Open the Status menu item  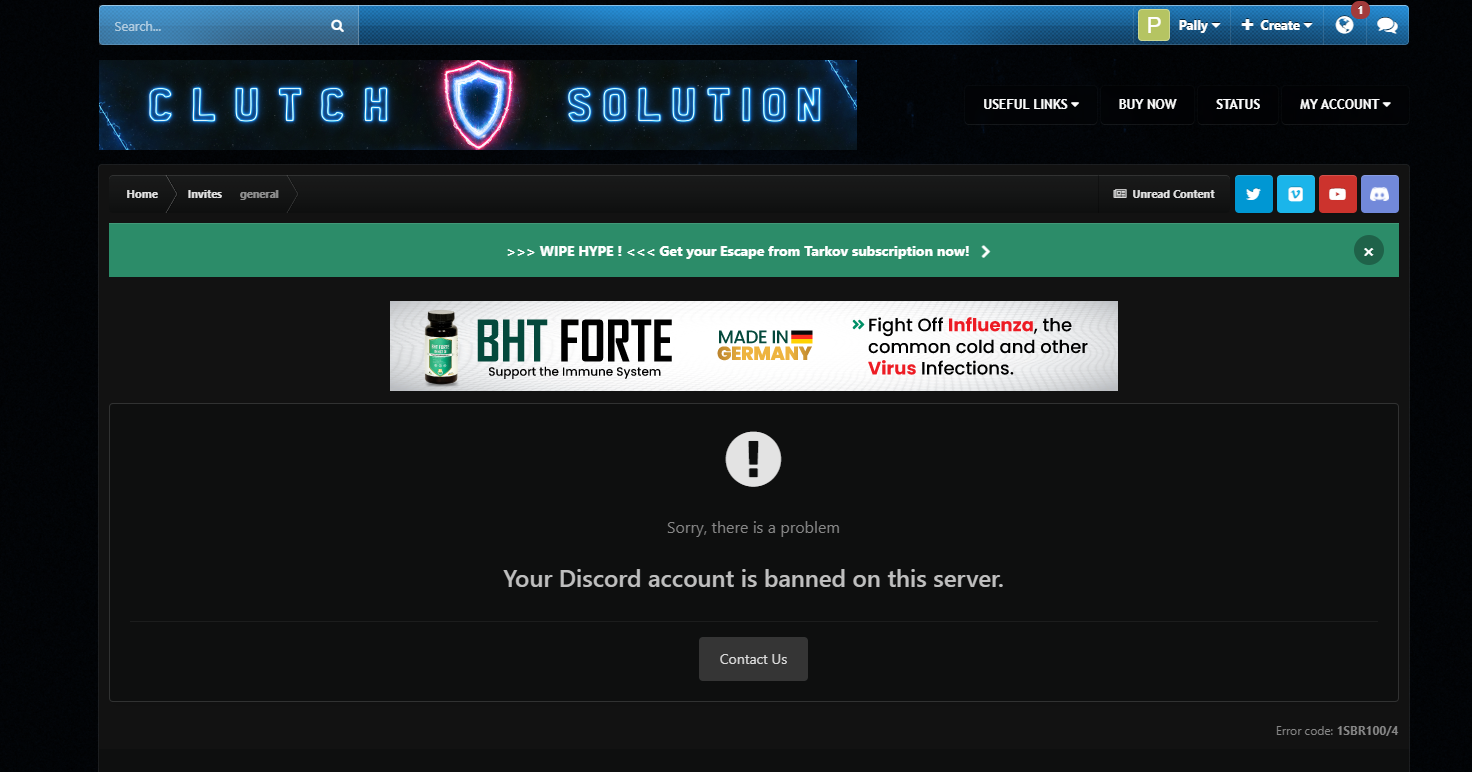click(1238, 104)
